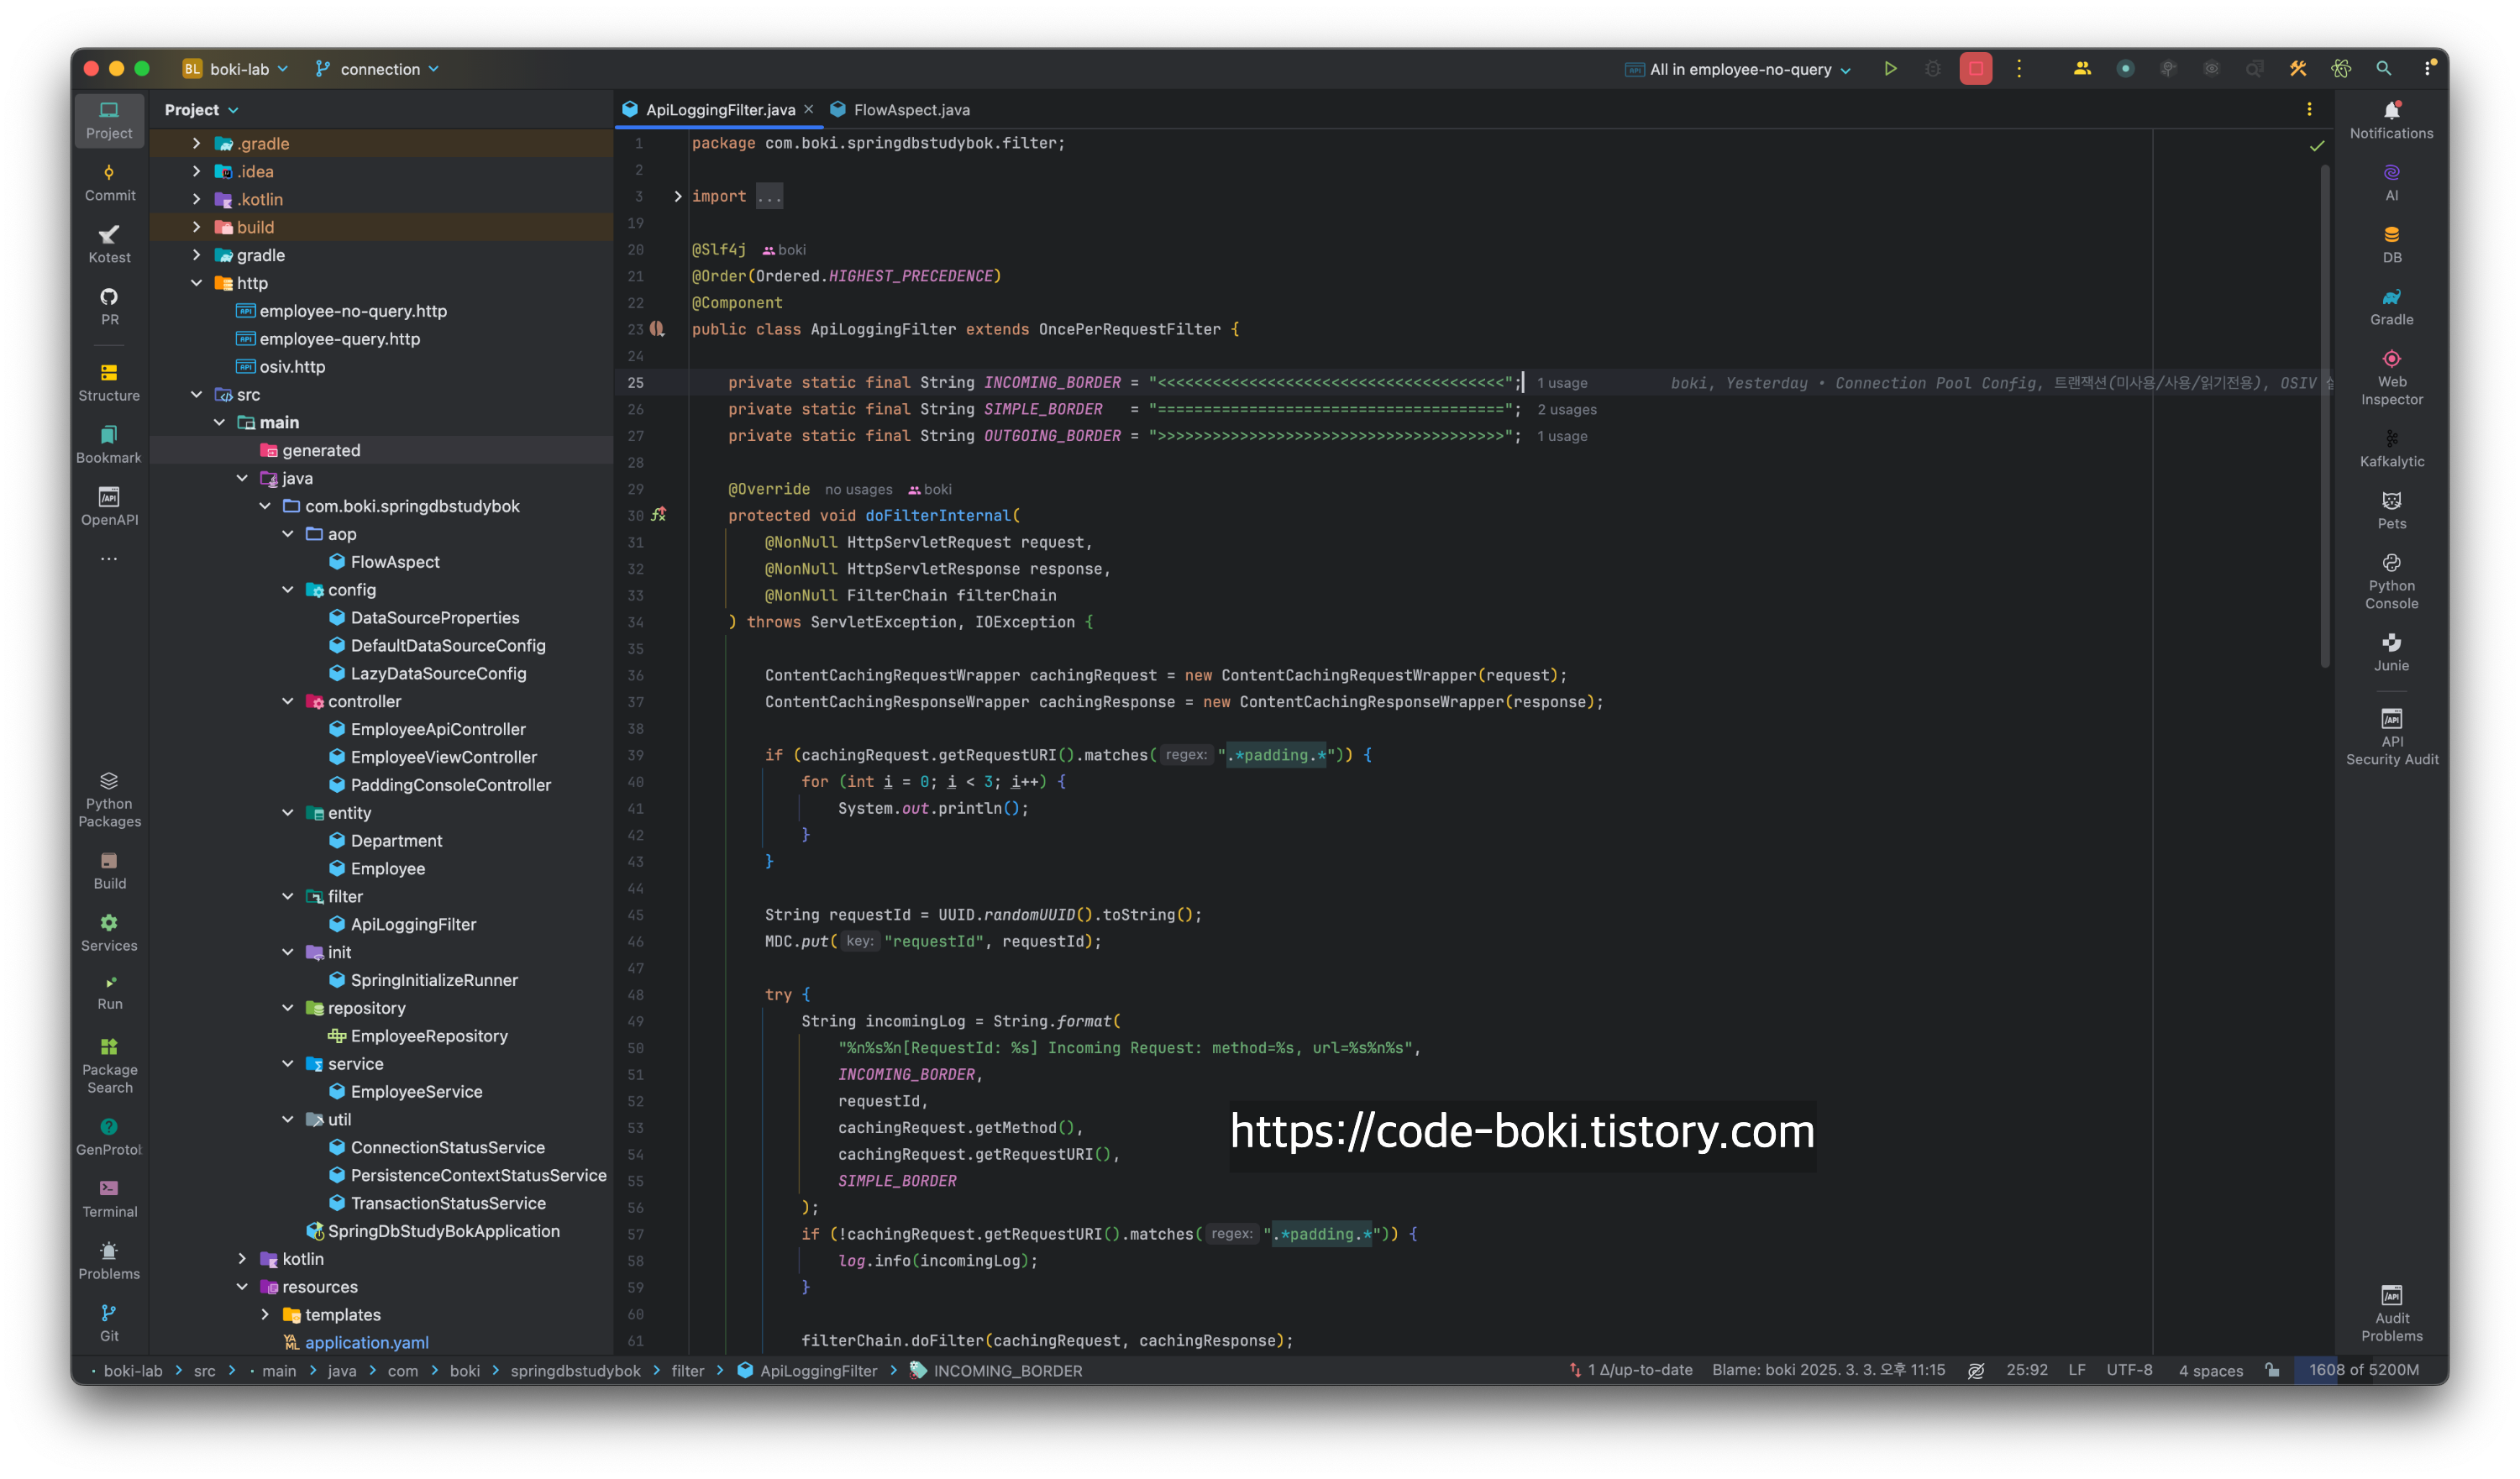
Task: Open the DB database panel
Action: 2391,244
